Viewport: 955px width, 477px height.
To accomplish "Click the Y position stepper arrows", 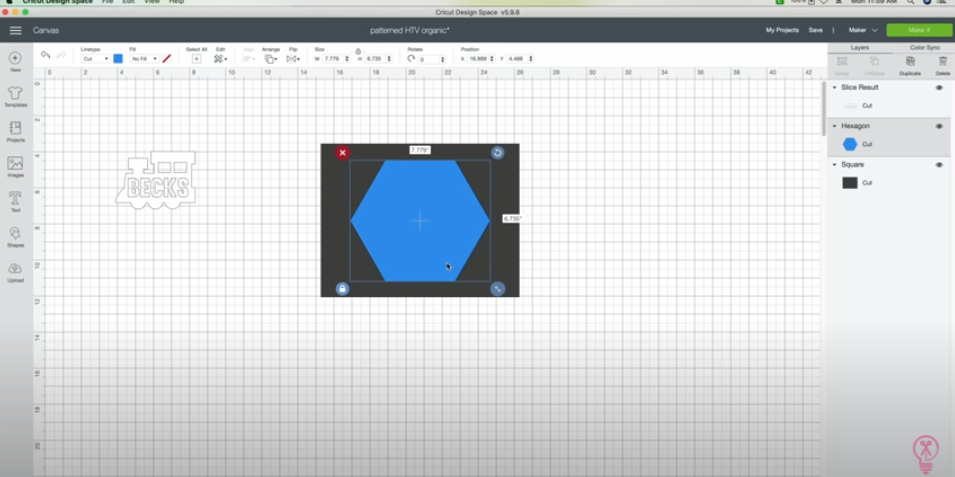I will click(530, 59).
